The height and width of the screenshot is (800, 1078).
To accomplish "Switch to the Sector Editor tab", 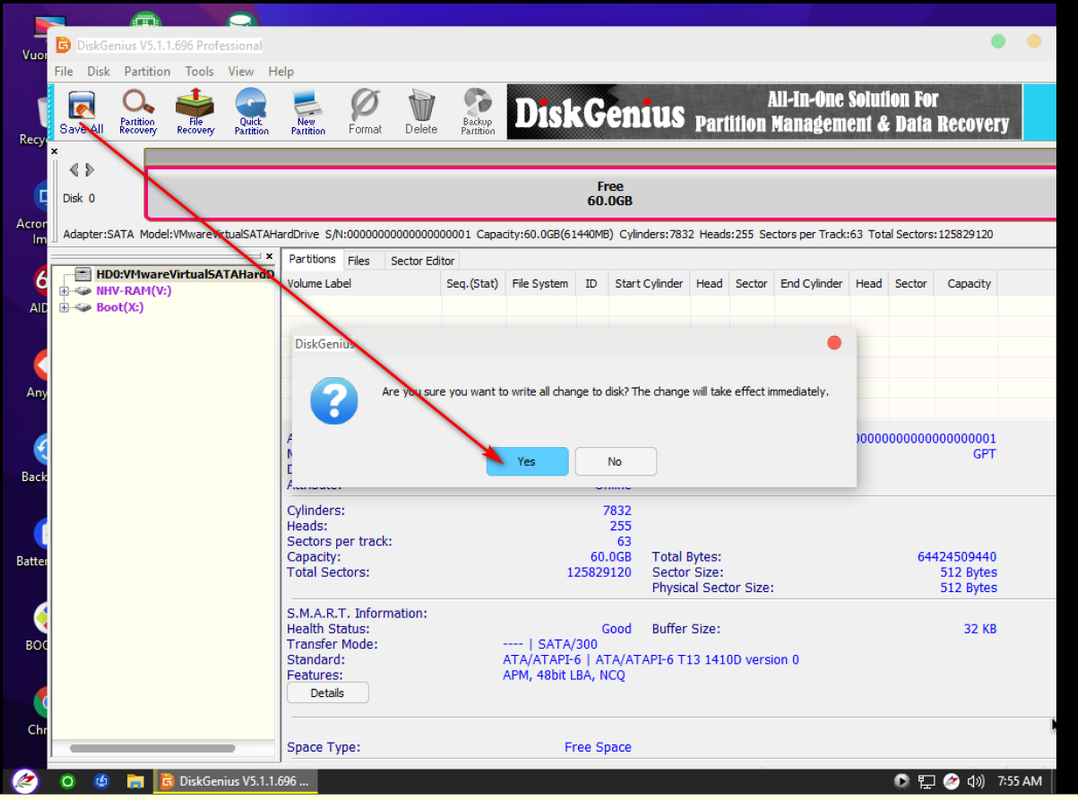I will pyautogui.click(x=422, y=260).
